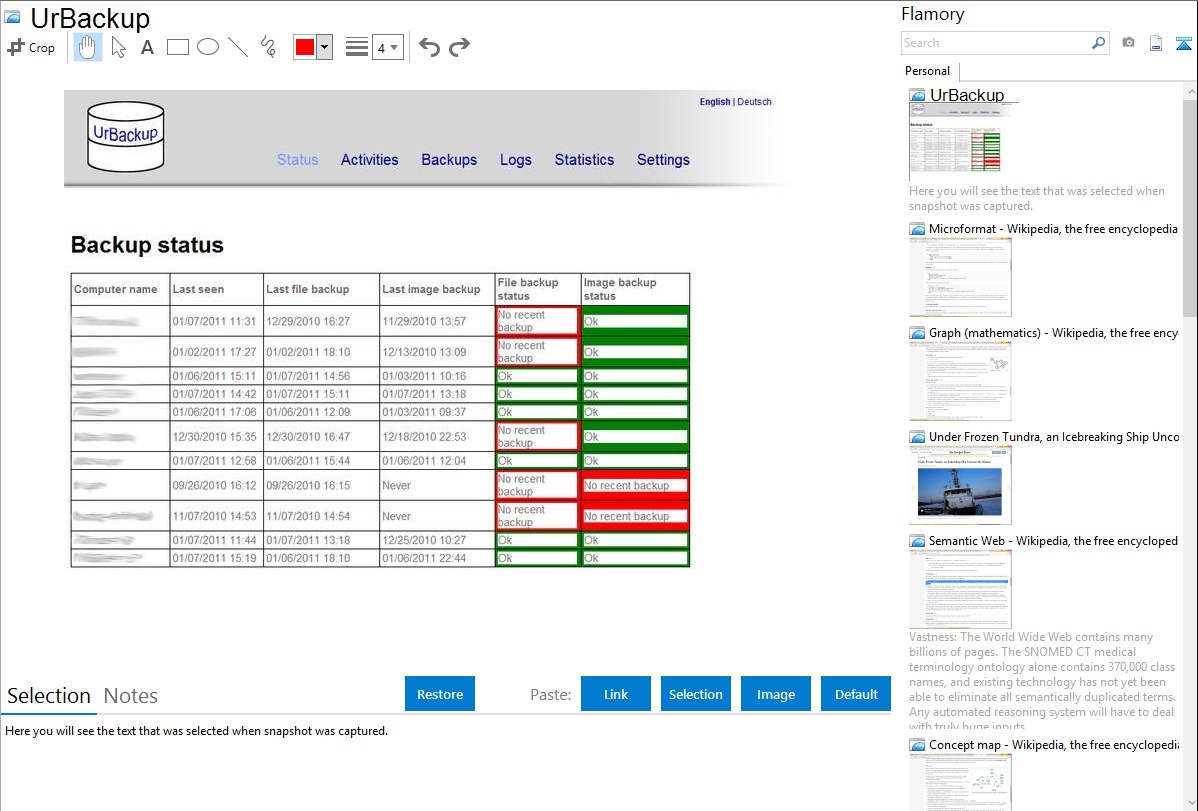Click the camera capture icon
The height and width of the screenshot is (811, 1198).
pos(1128,43)
